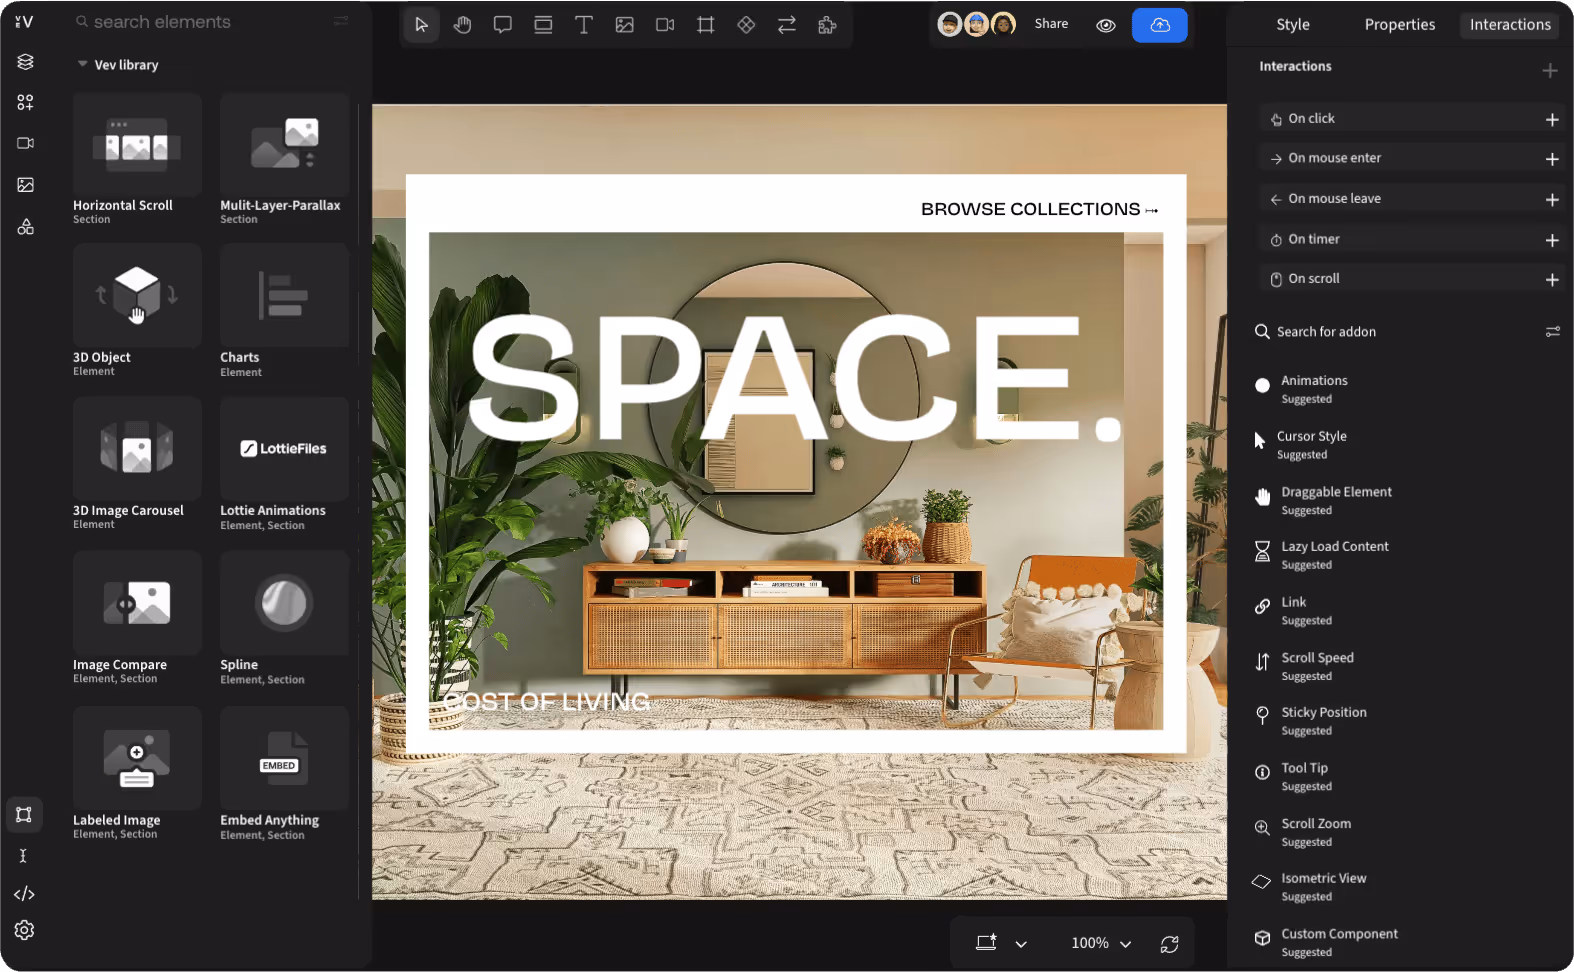Open the code editor icon

tap(25, 894)
